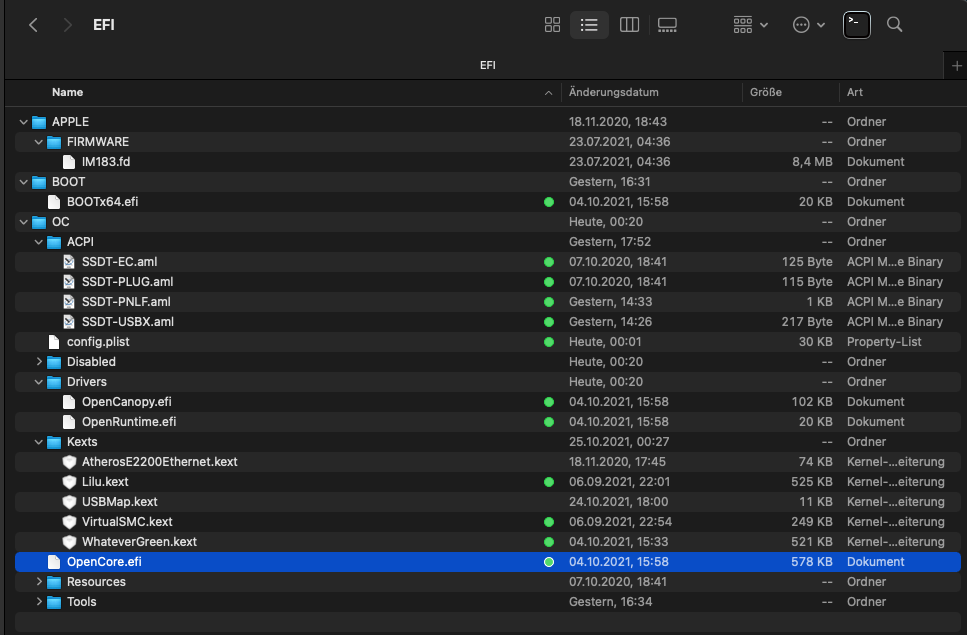967x635 pixels.
Task: Click the Lilu.kext shield icon
Action: point(69,481)
